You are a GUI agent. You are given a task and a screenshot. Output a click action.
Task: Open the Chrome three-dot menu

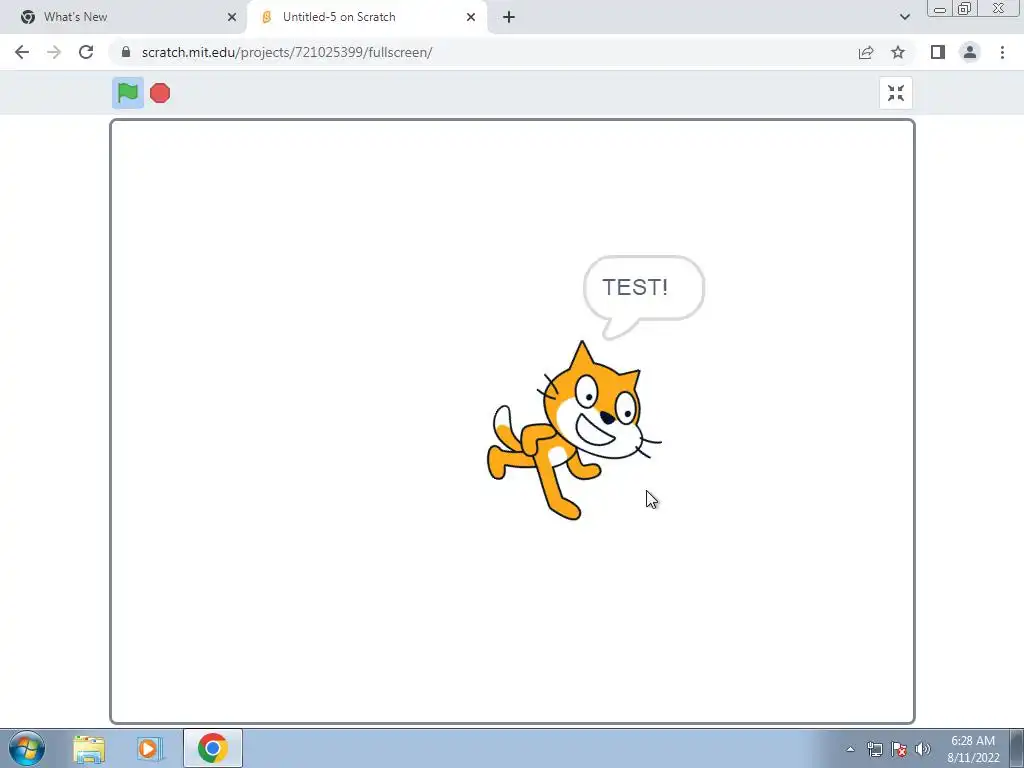click(x=1002, y=52)
